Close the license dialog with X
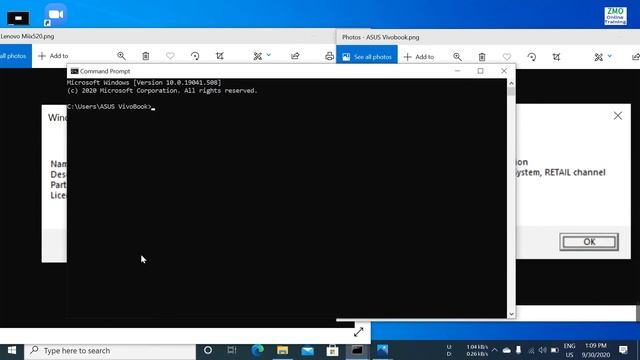640x360 pixels. (x=618, y=116)
